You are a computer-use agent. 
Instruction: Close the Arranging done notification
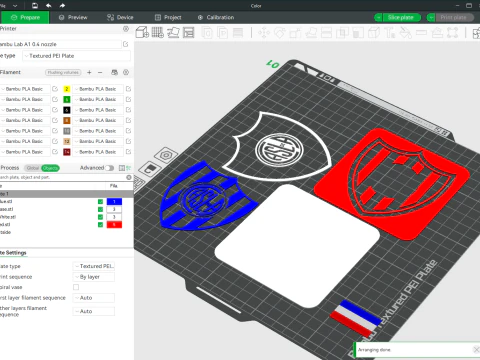(x=476, y=349)
